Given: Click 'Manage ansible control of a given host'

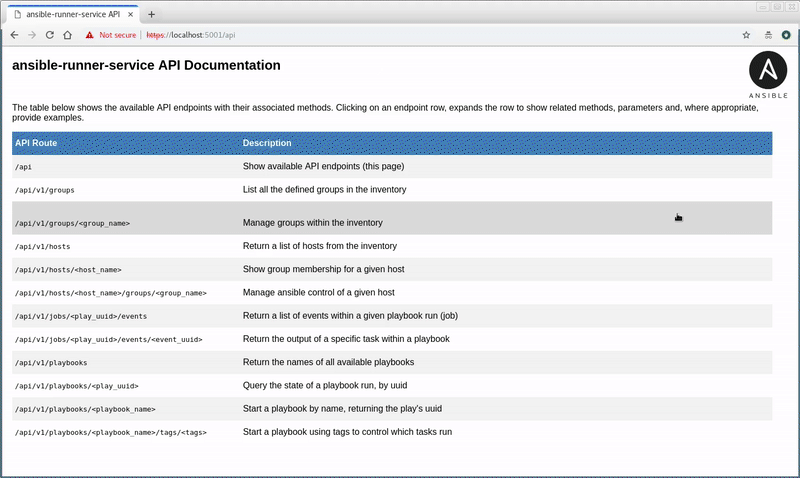Looking at the screenshot, I should 319,292.
